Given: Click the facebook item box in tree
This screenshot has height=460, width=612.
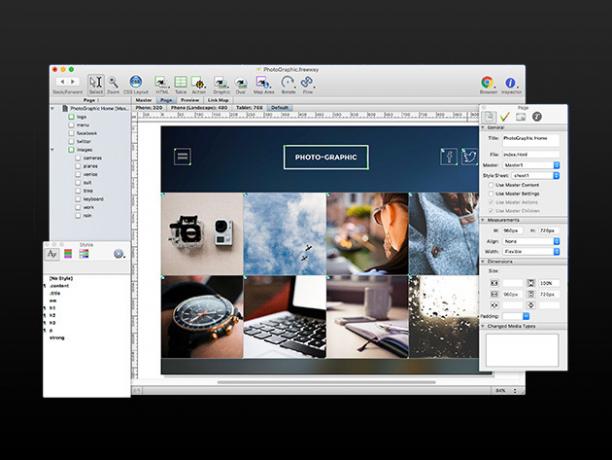Looking at the screenshot, I should click(71, 133).
